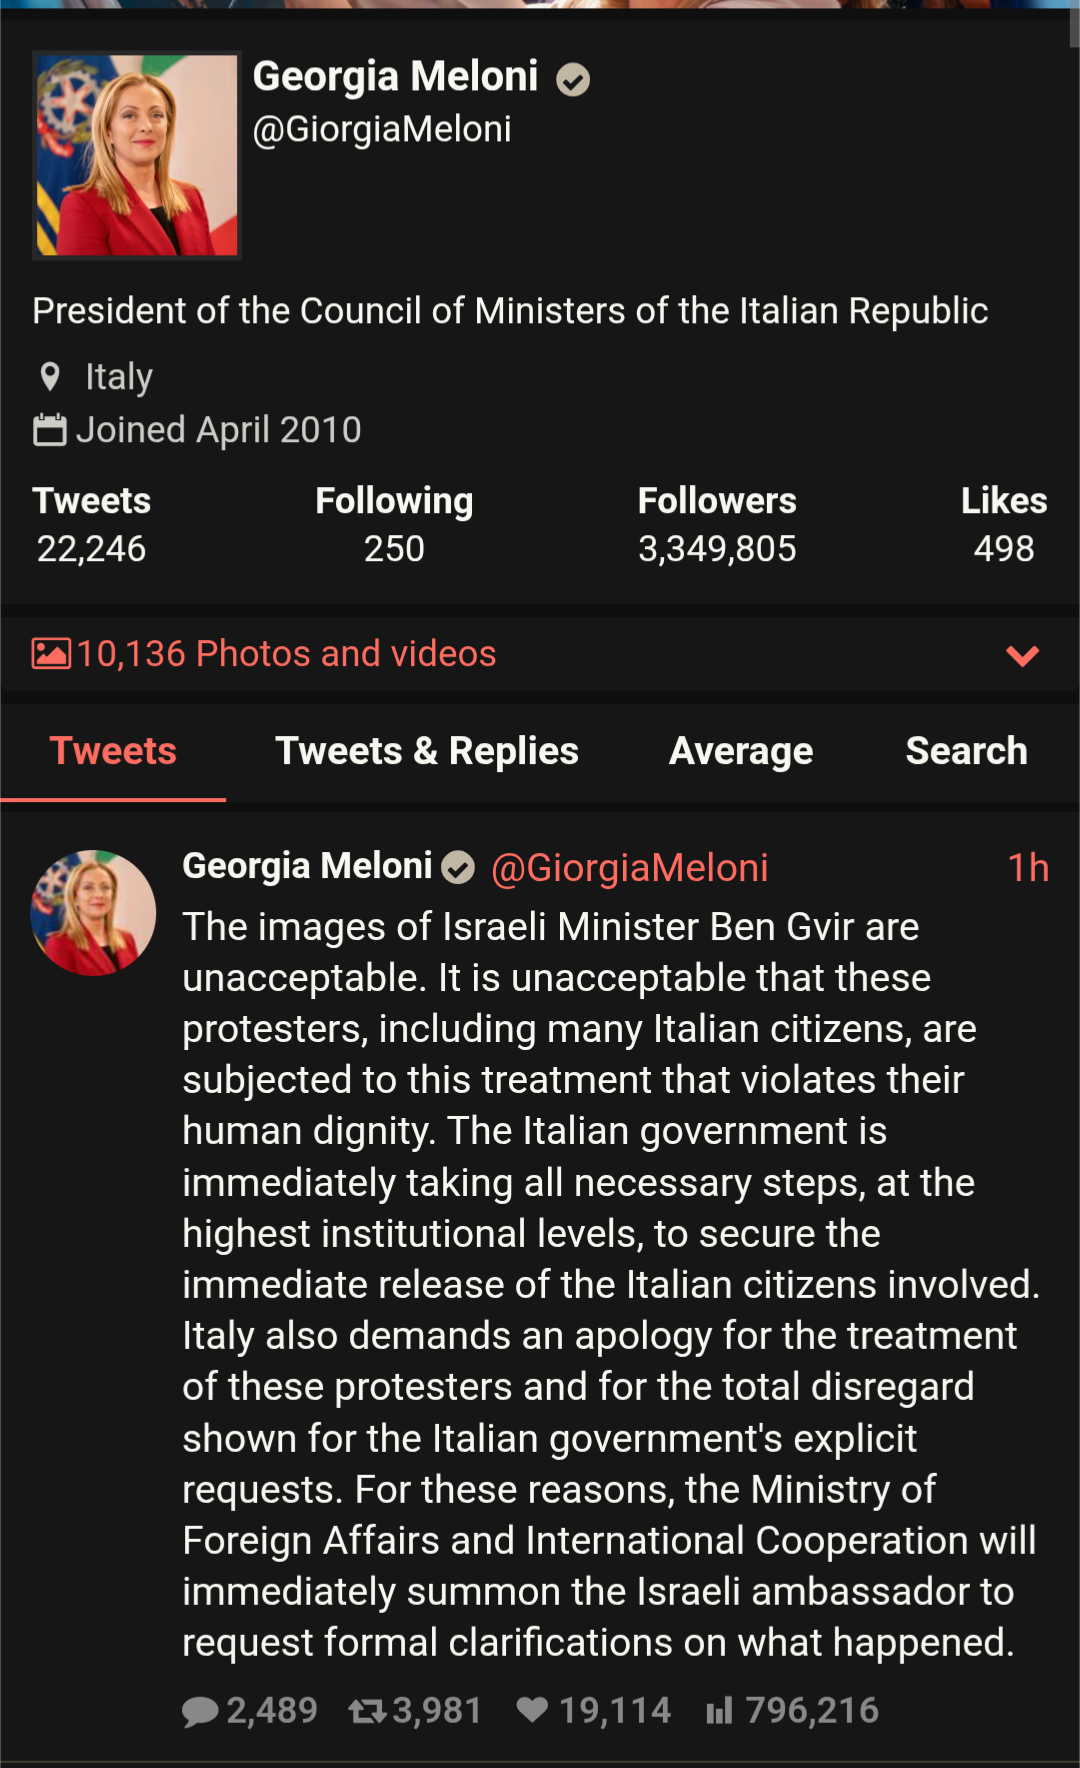Open the large profile picture thumbnail
1080x1768 pixels.
[137, 155]
